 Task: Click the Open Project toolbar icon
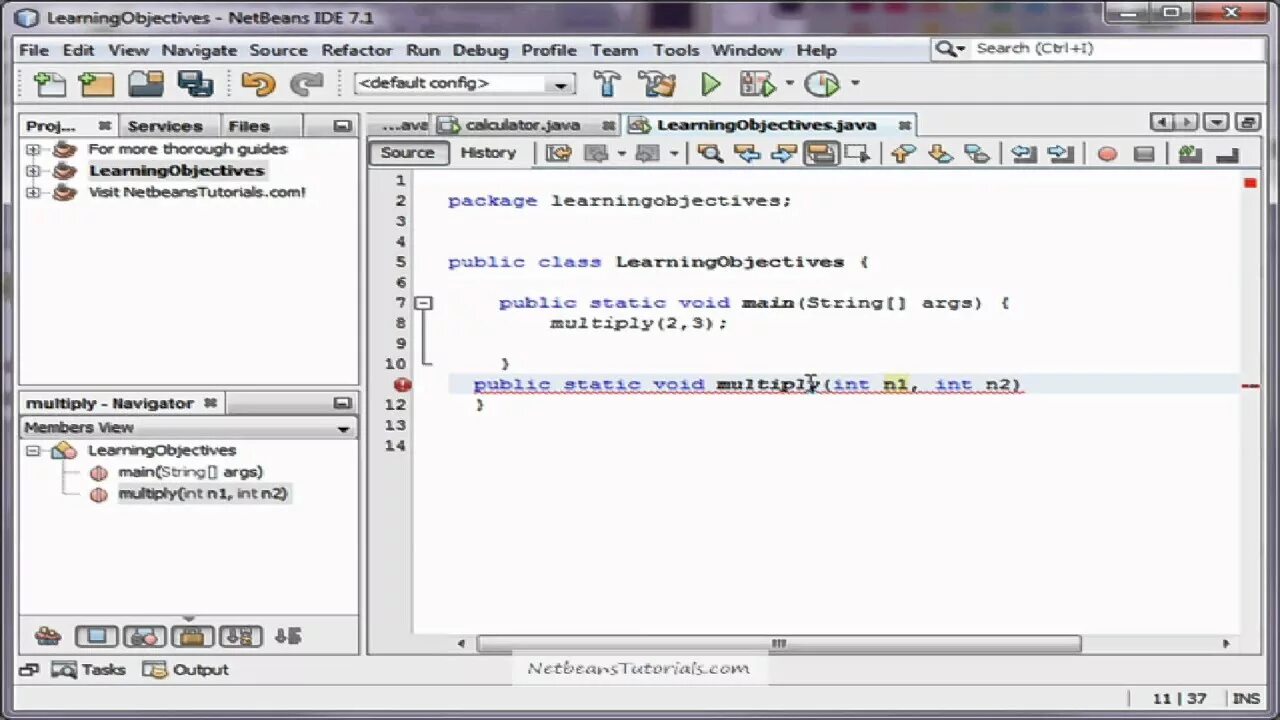[146, 84]
